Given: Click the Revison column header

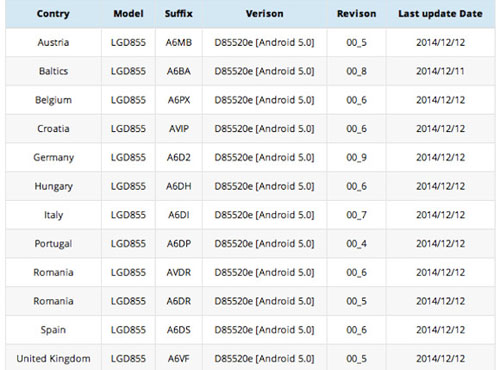Looking at the screenshot, I should pyautogui.click(x=356, y=14).
